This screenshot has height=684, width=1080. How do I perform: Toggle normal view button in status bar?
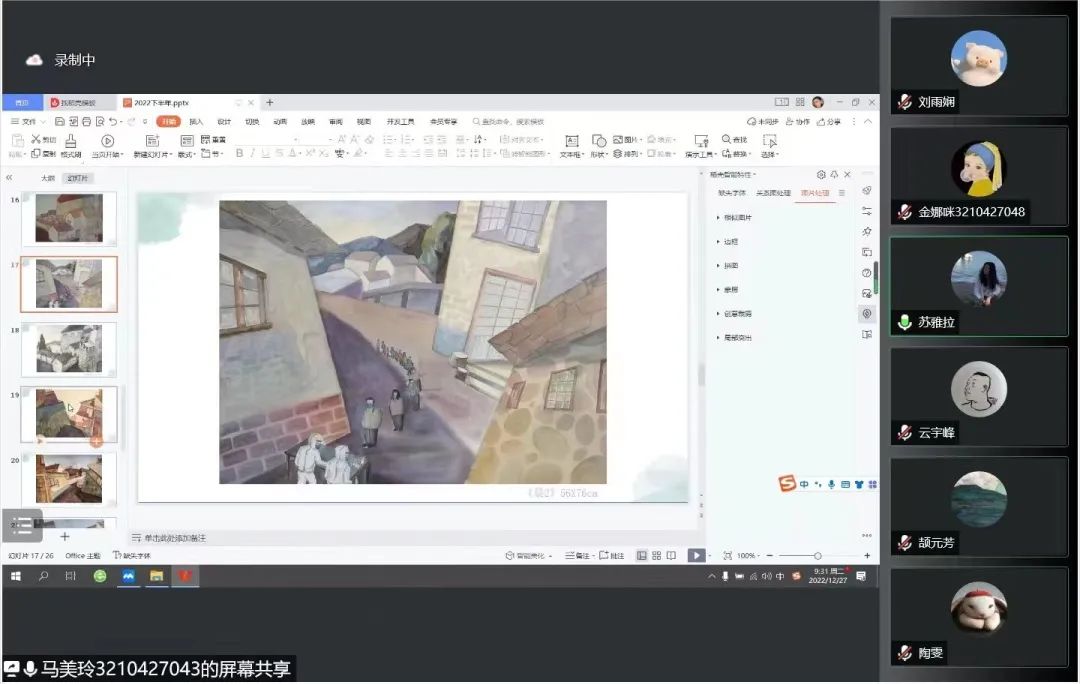641,555
